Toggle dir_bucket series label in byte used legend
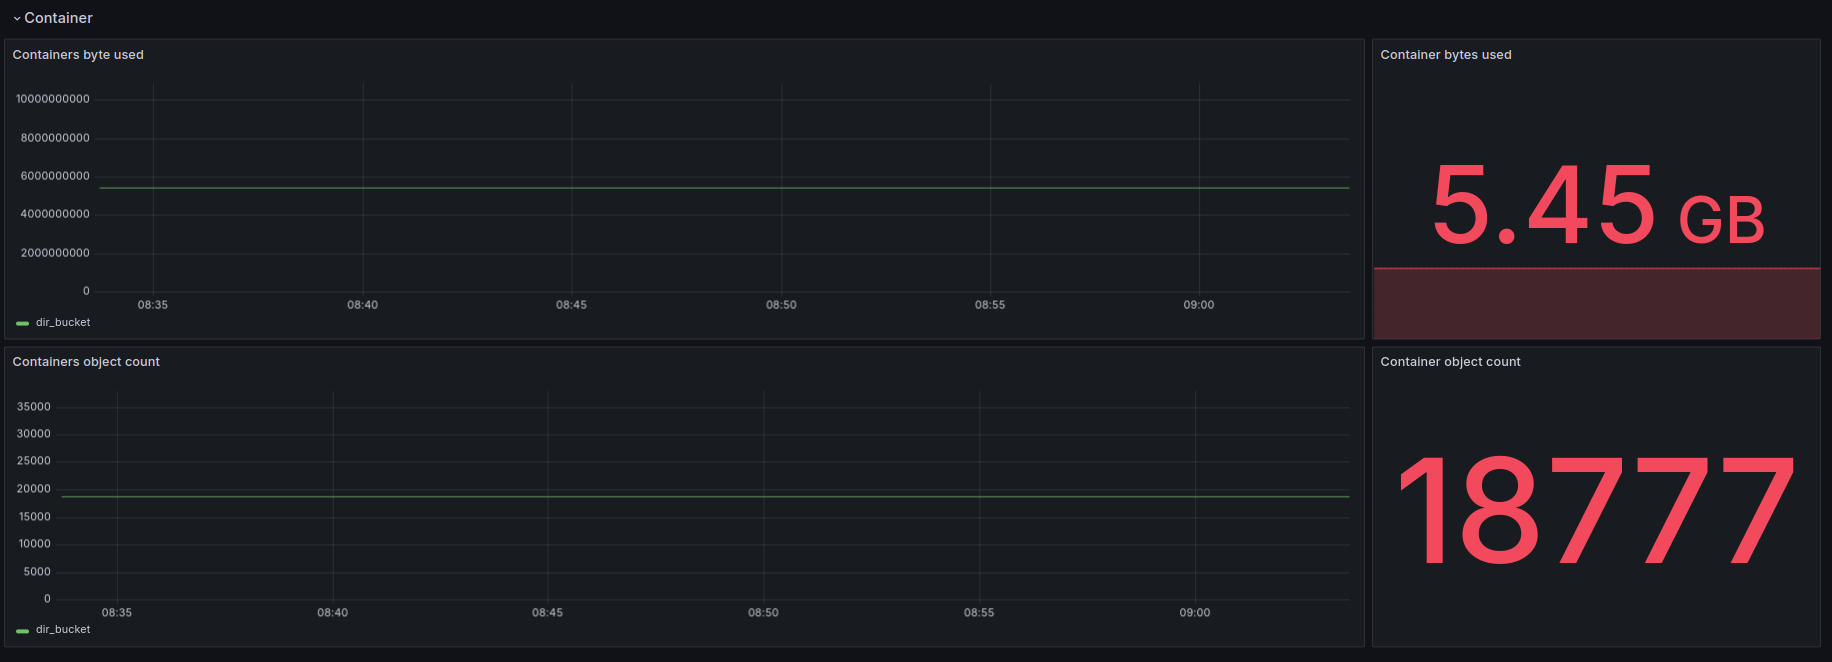Screen dimensions: 1832x662 [63, 323]
